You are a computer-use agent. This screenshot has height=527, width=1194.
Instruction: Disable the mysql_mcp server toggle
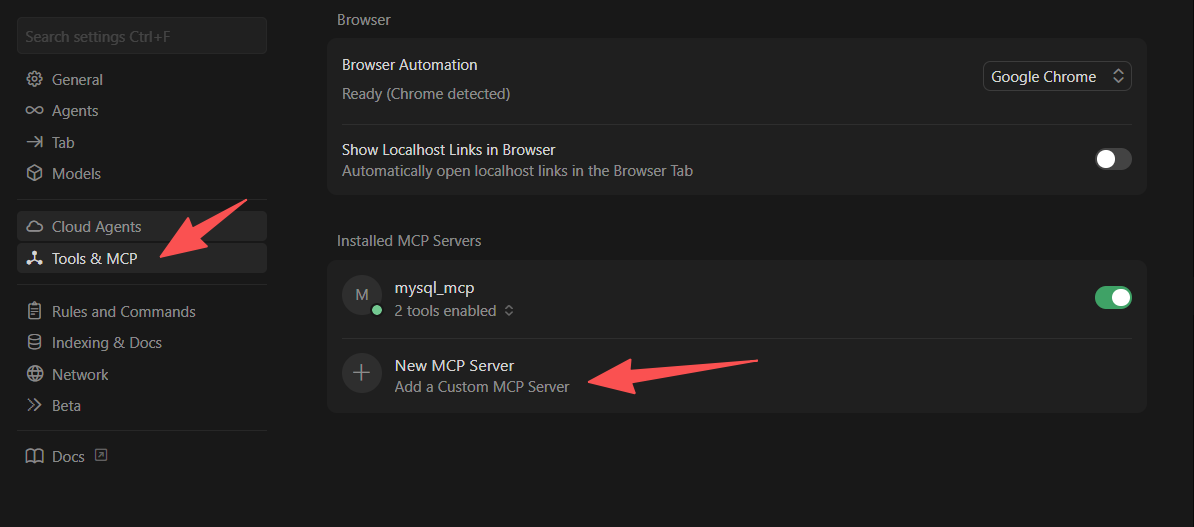click(x=1113, y=297)
